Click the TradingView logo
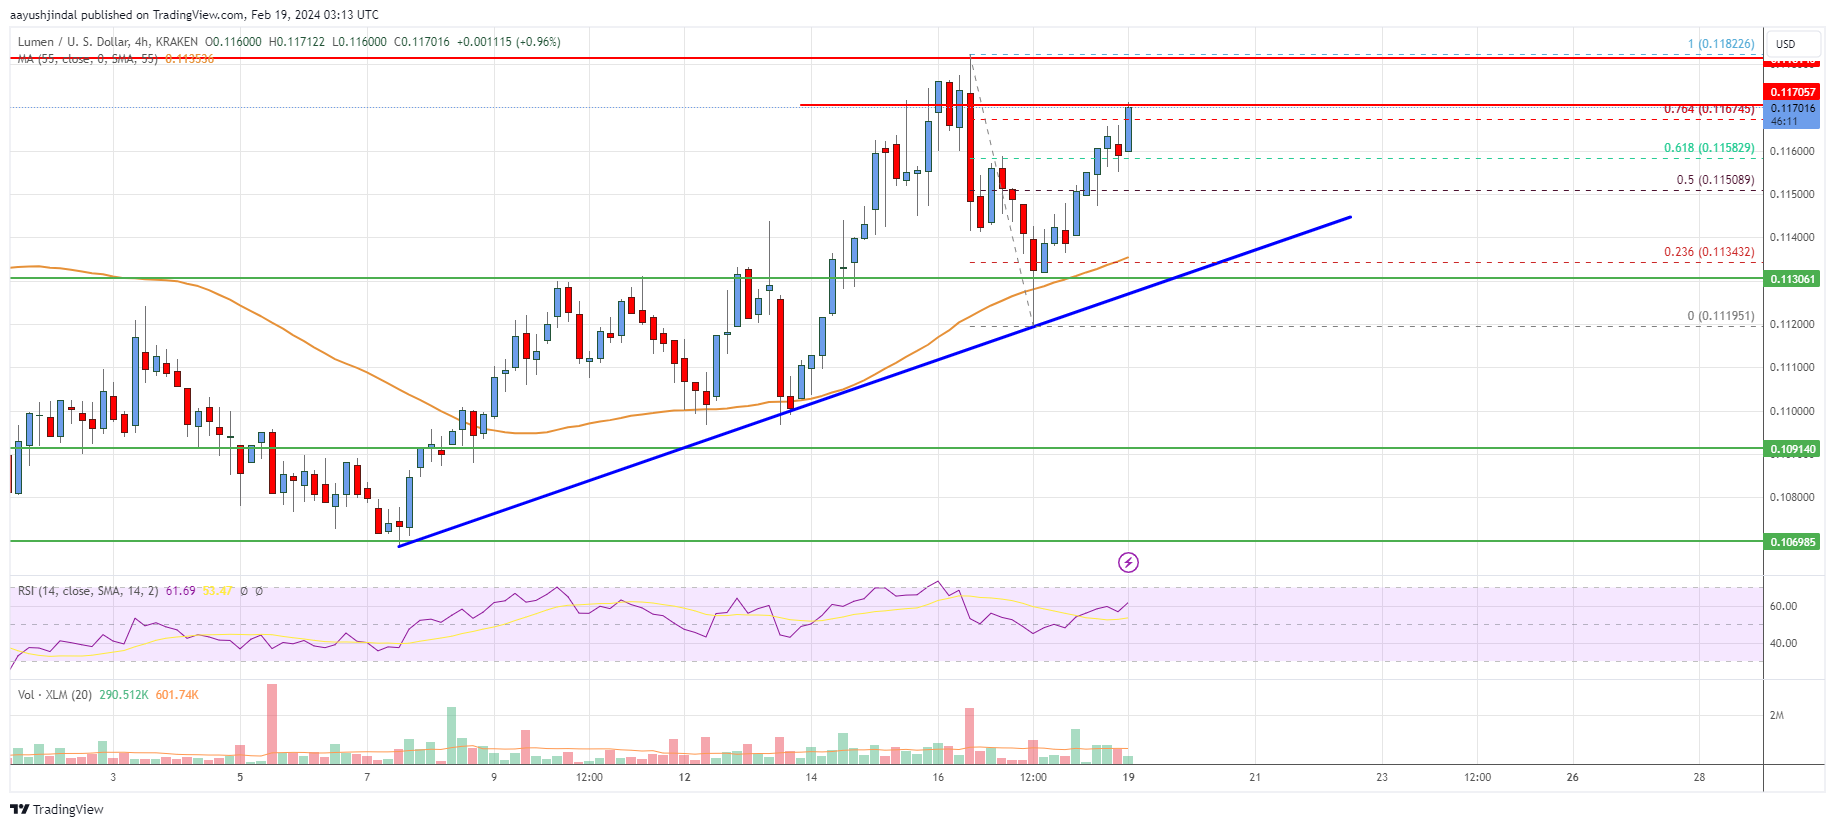This screenshot has height=827, width=1835. tap(57, 809)
